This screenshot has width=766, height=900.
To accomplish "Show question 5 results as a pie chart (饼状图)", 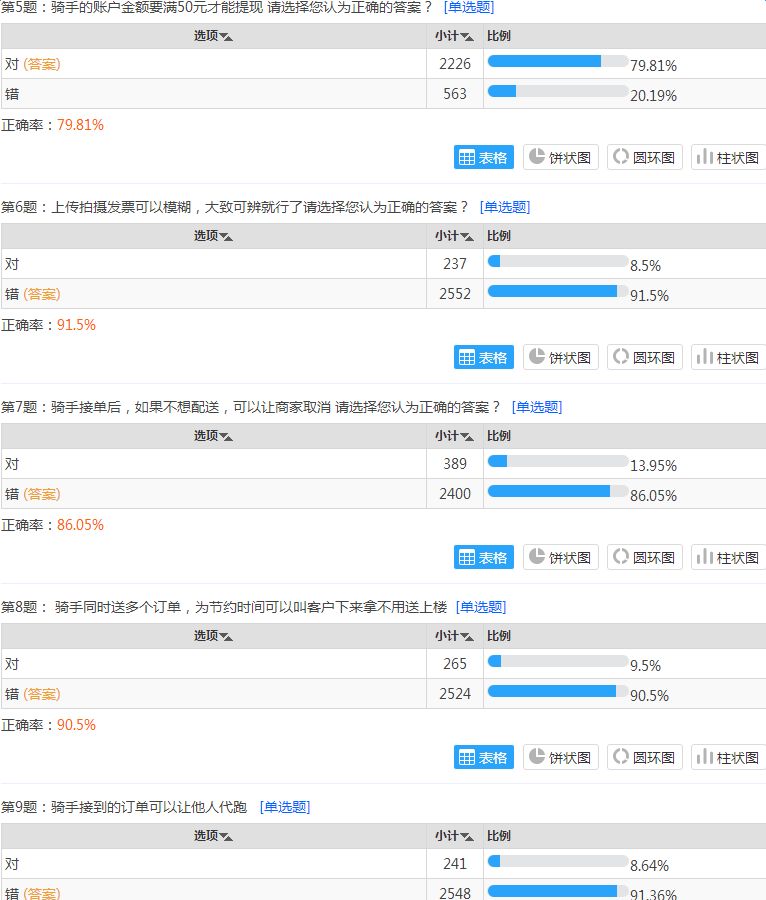I will click(561, 157).
